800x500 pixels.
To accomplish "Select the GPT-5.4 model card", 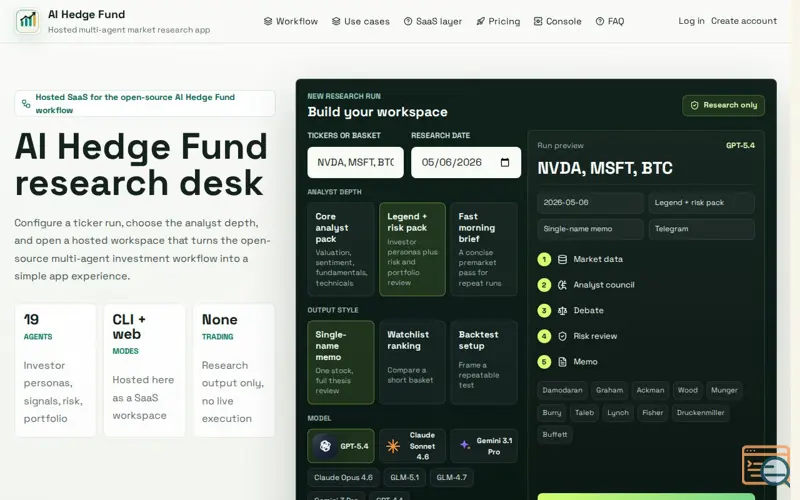I will (341, 446).
